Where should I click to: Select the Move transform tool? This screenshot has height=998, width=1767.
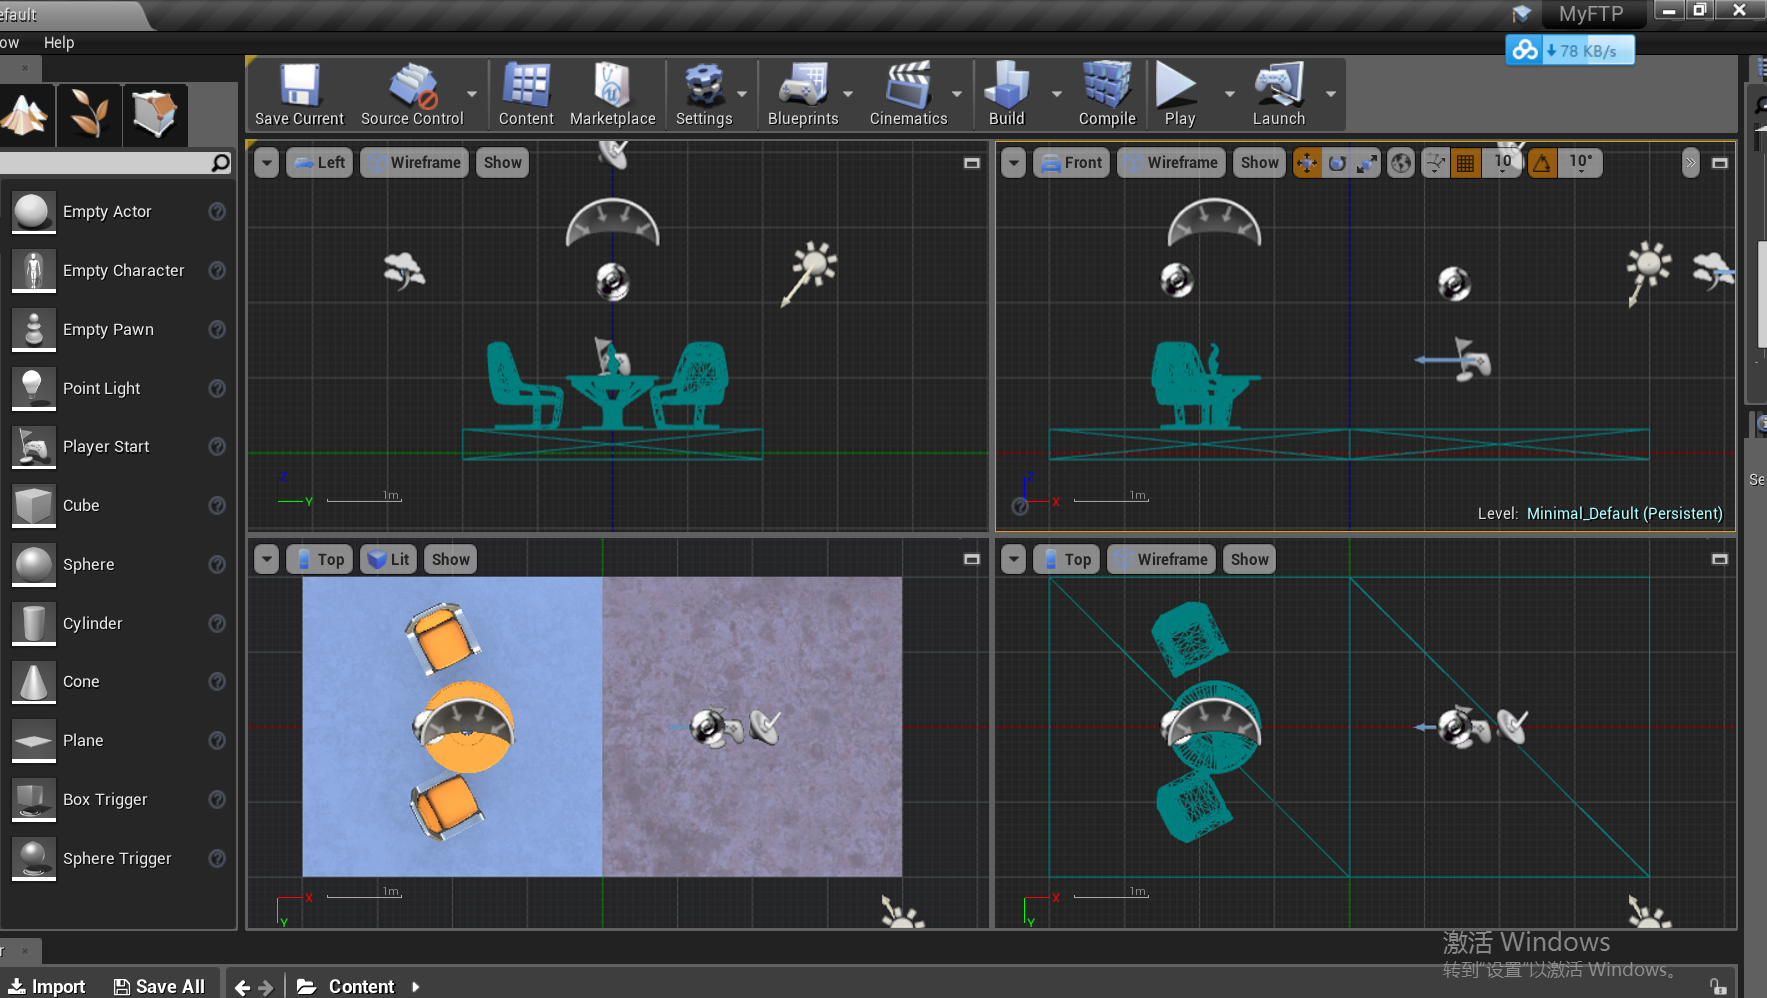point(1307,162)
